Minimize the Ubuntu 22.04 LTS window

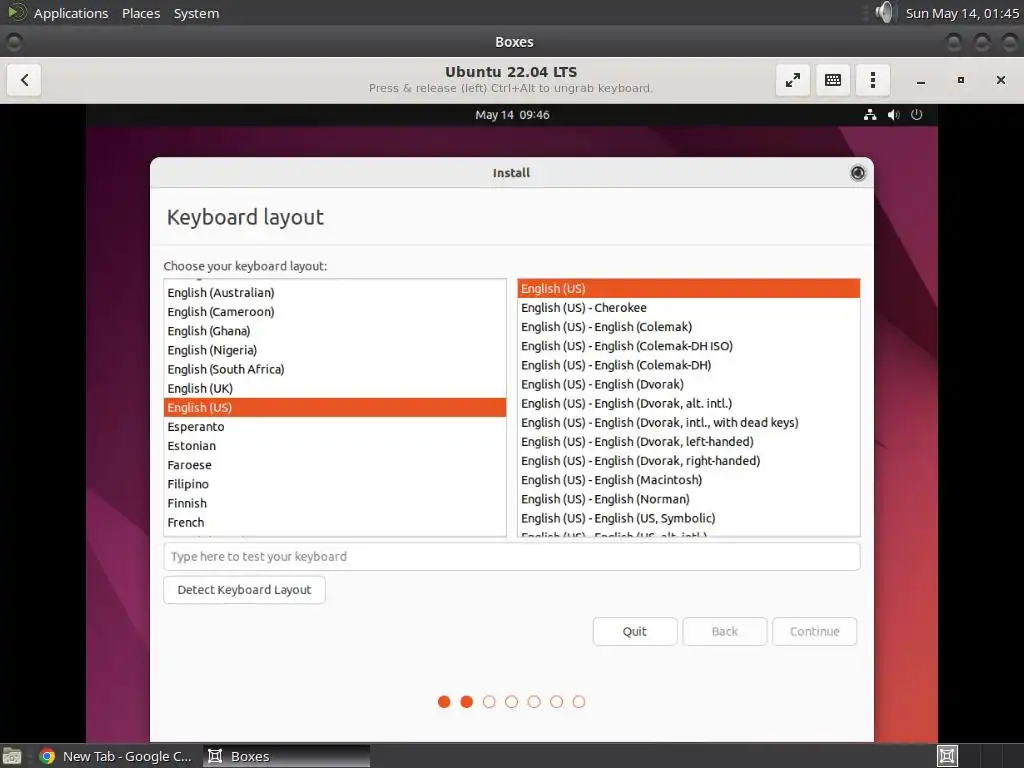[x=921, y=80]
